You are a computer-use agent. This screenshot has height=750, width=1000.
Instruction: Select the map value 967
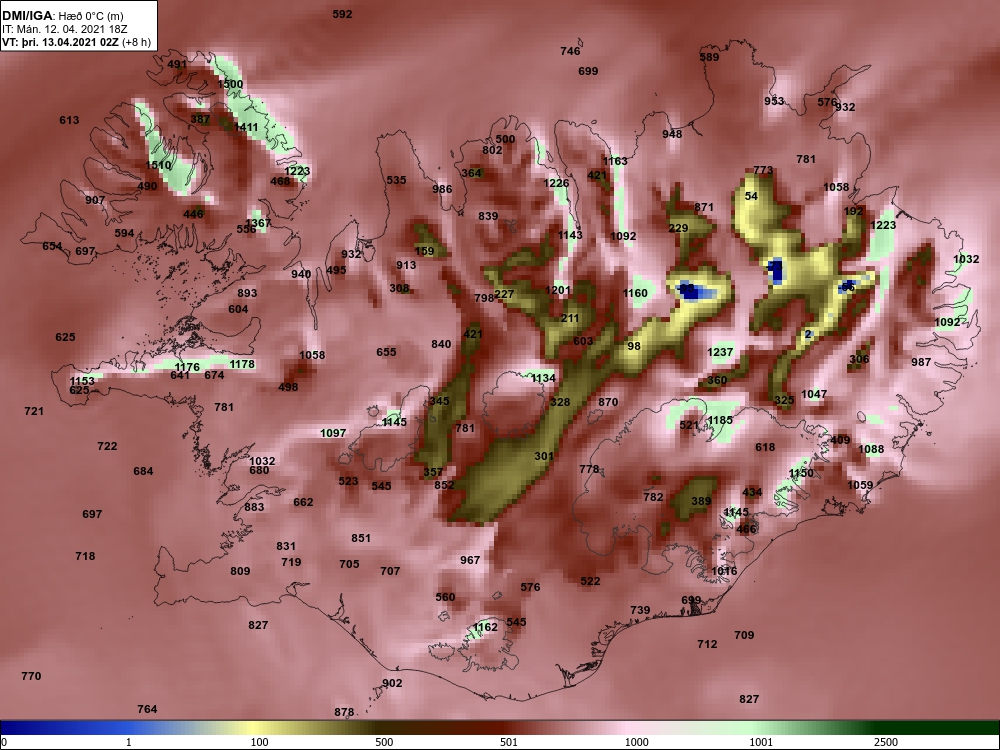pos(469,560)
